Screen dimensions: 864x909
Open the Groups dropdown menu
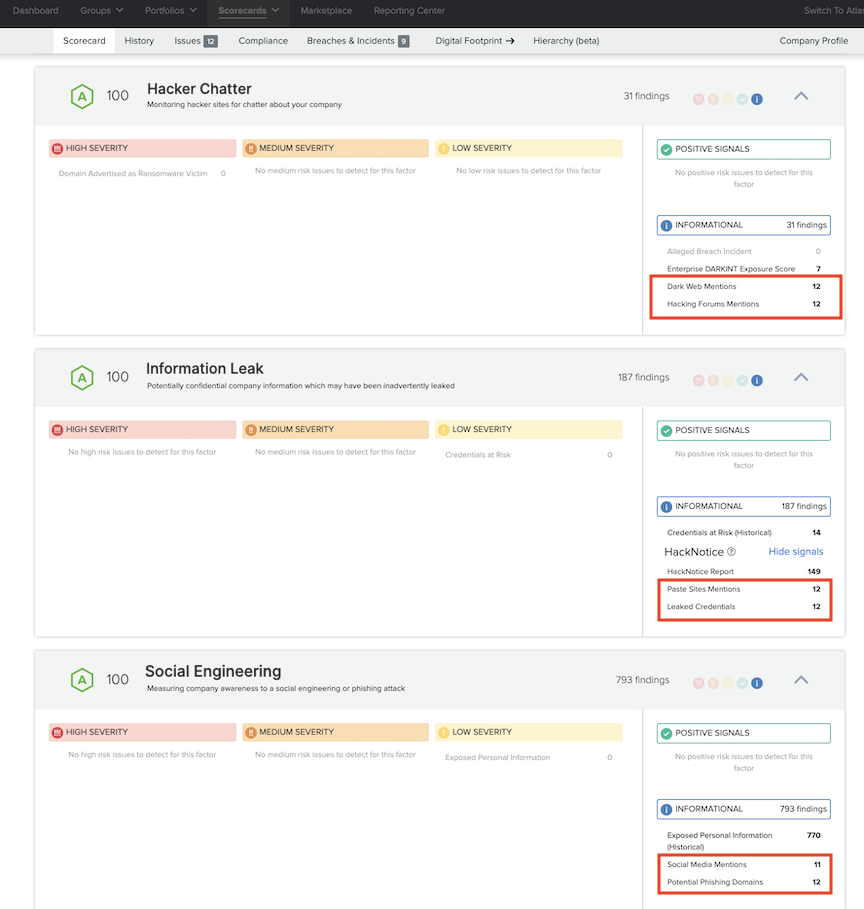(102, 11)
